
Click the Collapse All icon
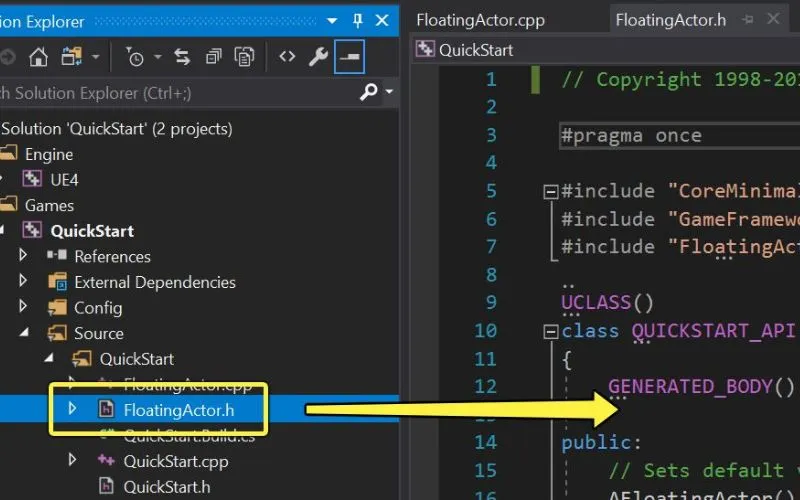(x=213, y=57)
